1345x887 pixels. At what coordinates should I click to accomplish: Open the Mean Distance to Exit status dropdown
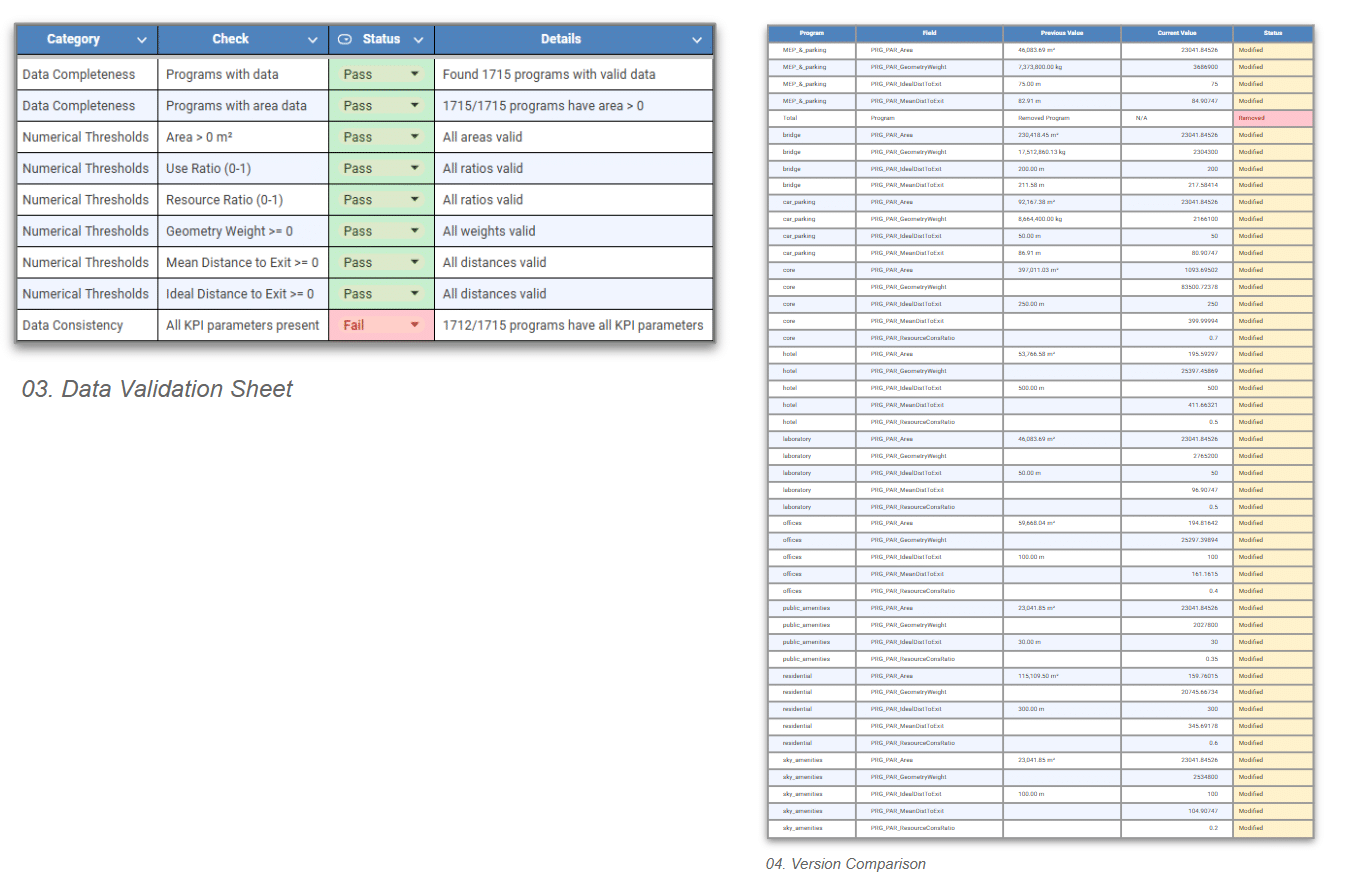click(x=414, y=263)
